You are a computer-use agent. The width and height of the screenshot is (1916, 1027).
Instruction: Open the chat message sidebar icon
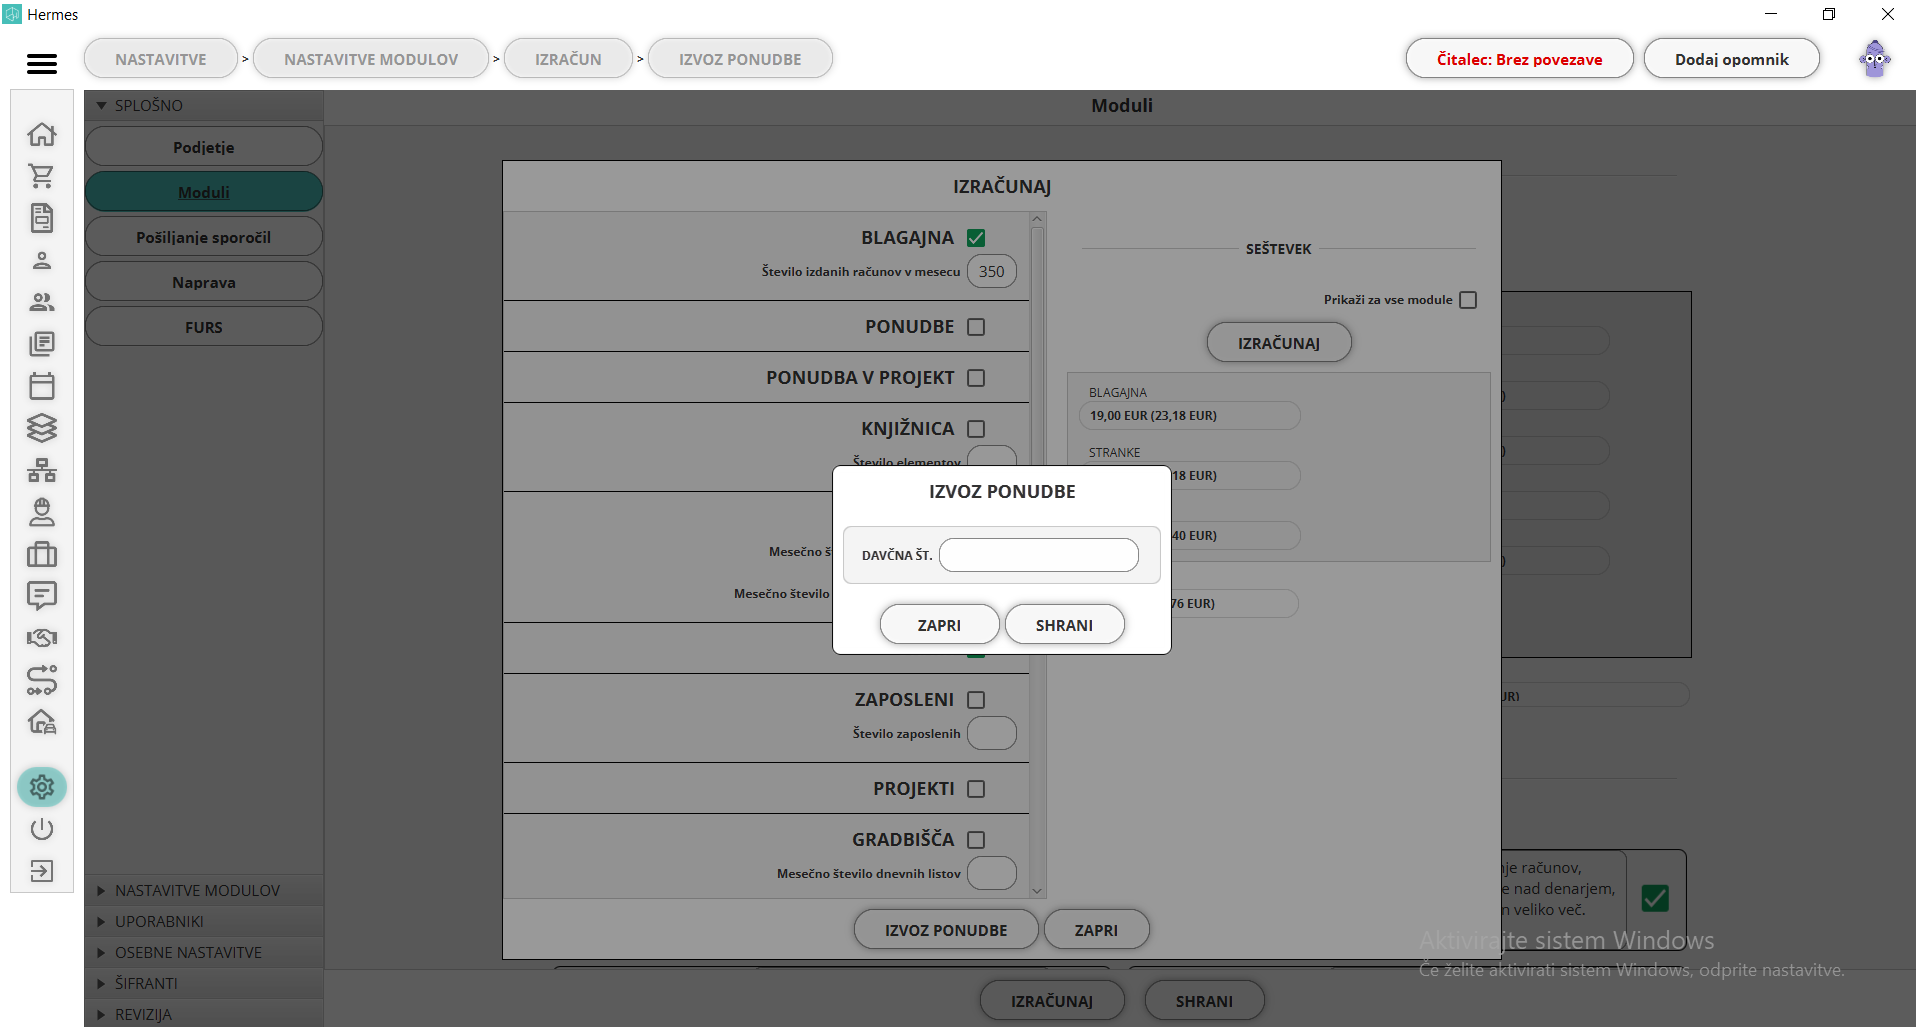pos(42,596)
